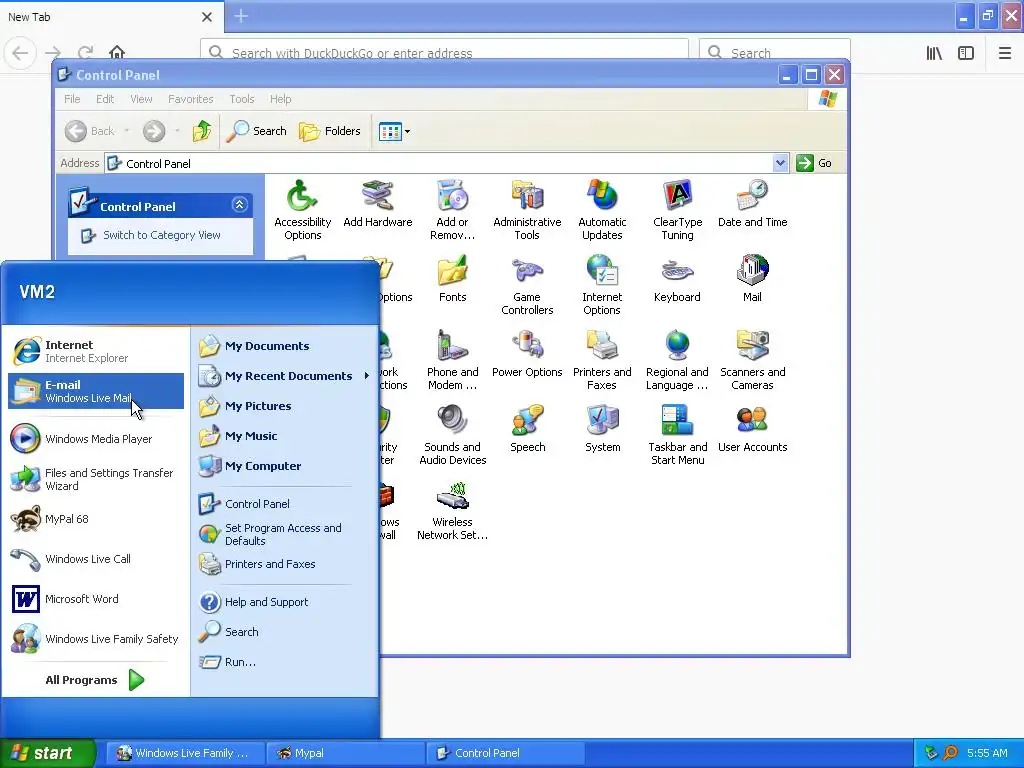The image size is (1024, 768).
Task: Open the Edit menu
Action: [104, 99]
